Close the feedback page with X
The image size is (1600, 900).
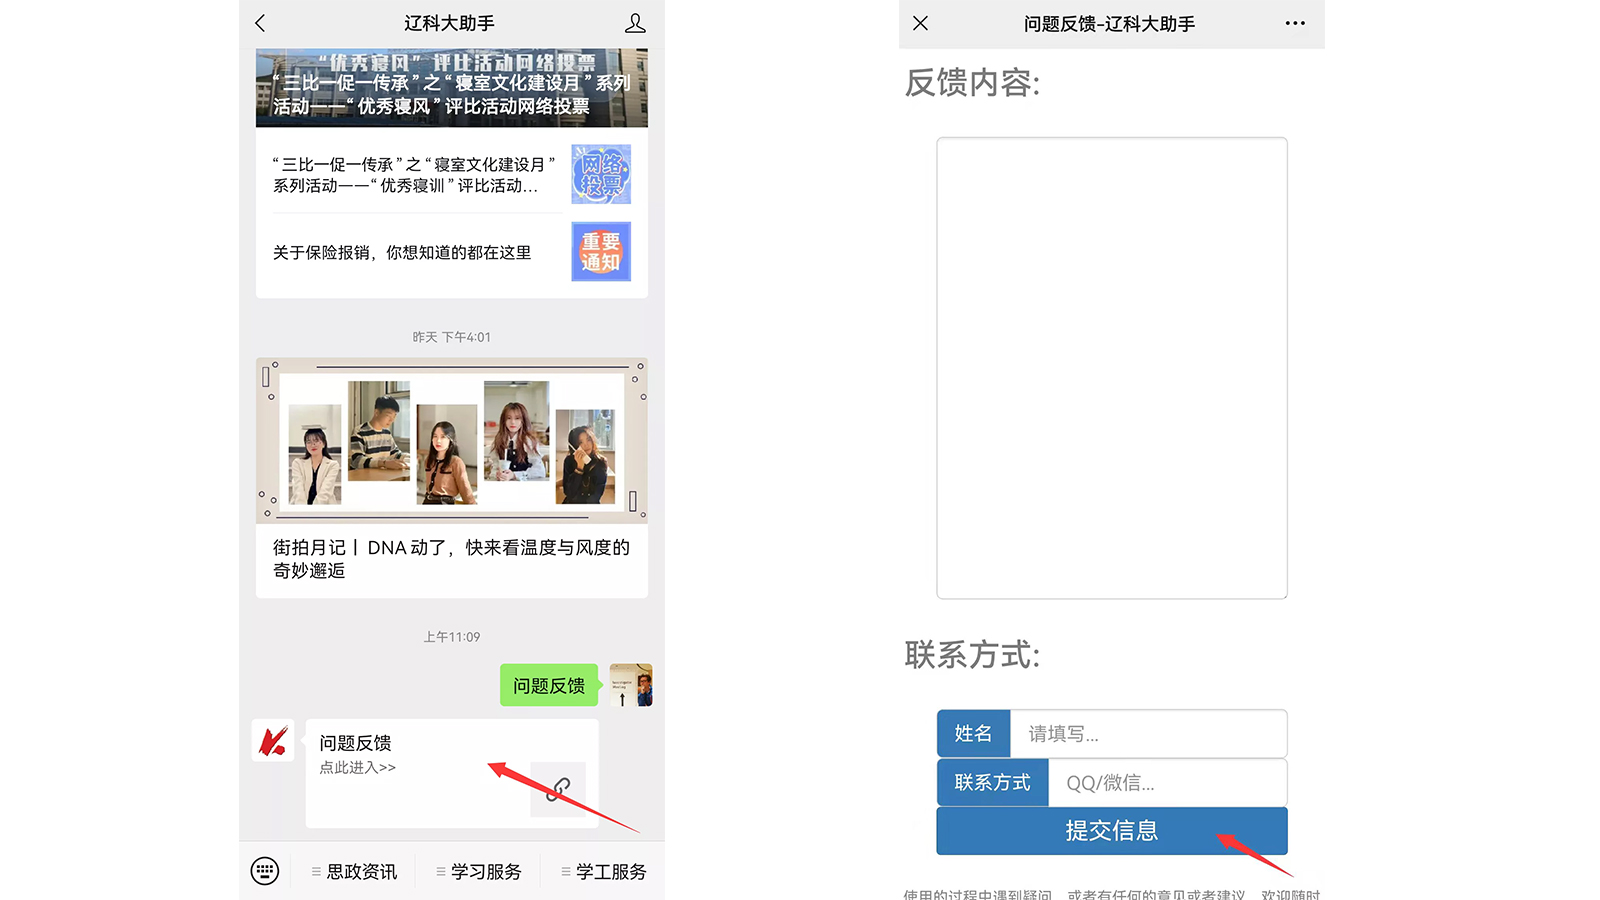[921, 23]
